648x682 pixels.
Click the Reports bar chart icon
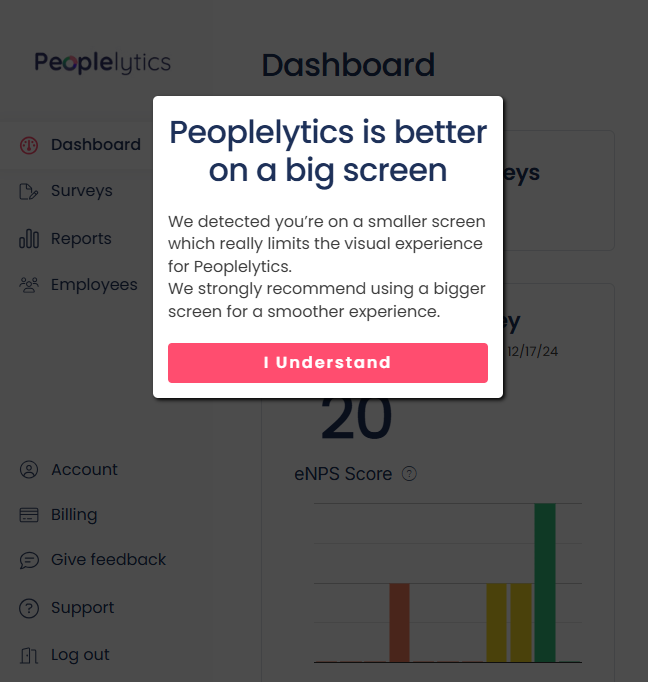[29, 239]
